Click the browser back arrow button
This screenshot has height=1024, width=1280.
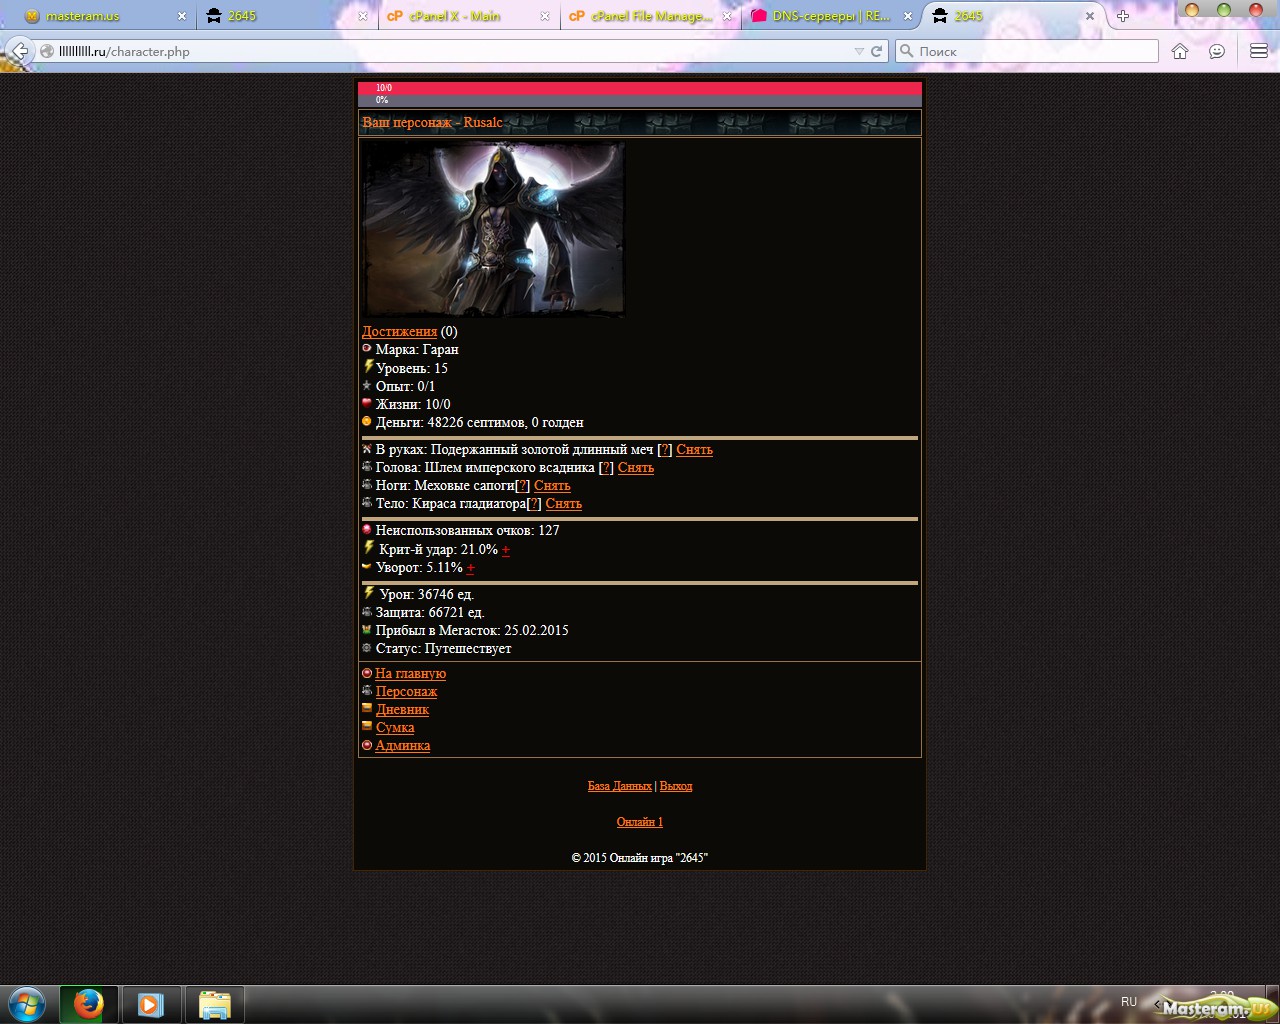[x=19, y=51]
